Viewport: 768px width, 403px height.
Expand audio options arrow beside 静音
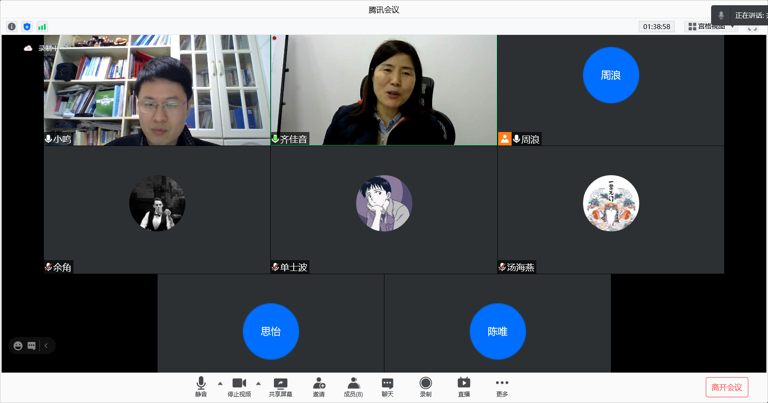tap(220, 383)
